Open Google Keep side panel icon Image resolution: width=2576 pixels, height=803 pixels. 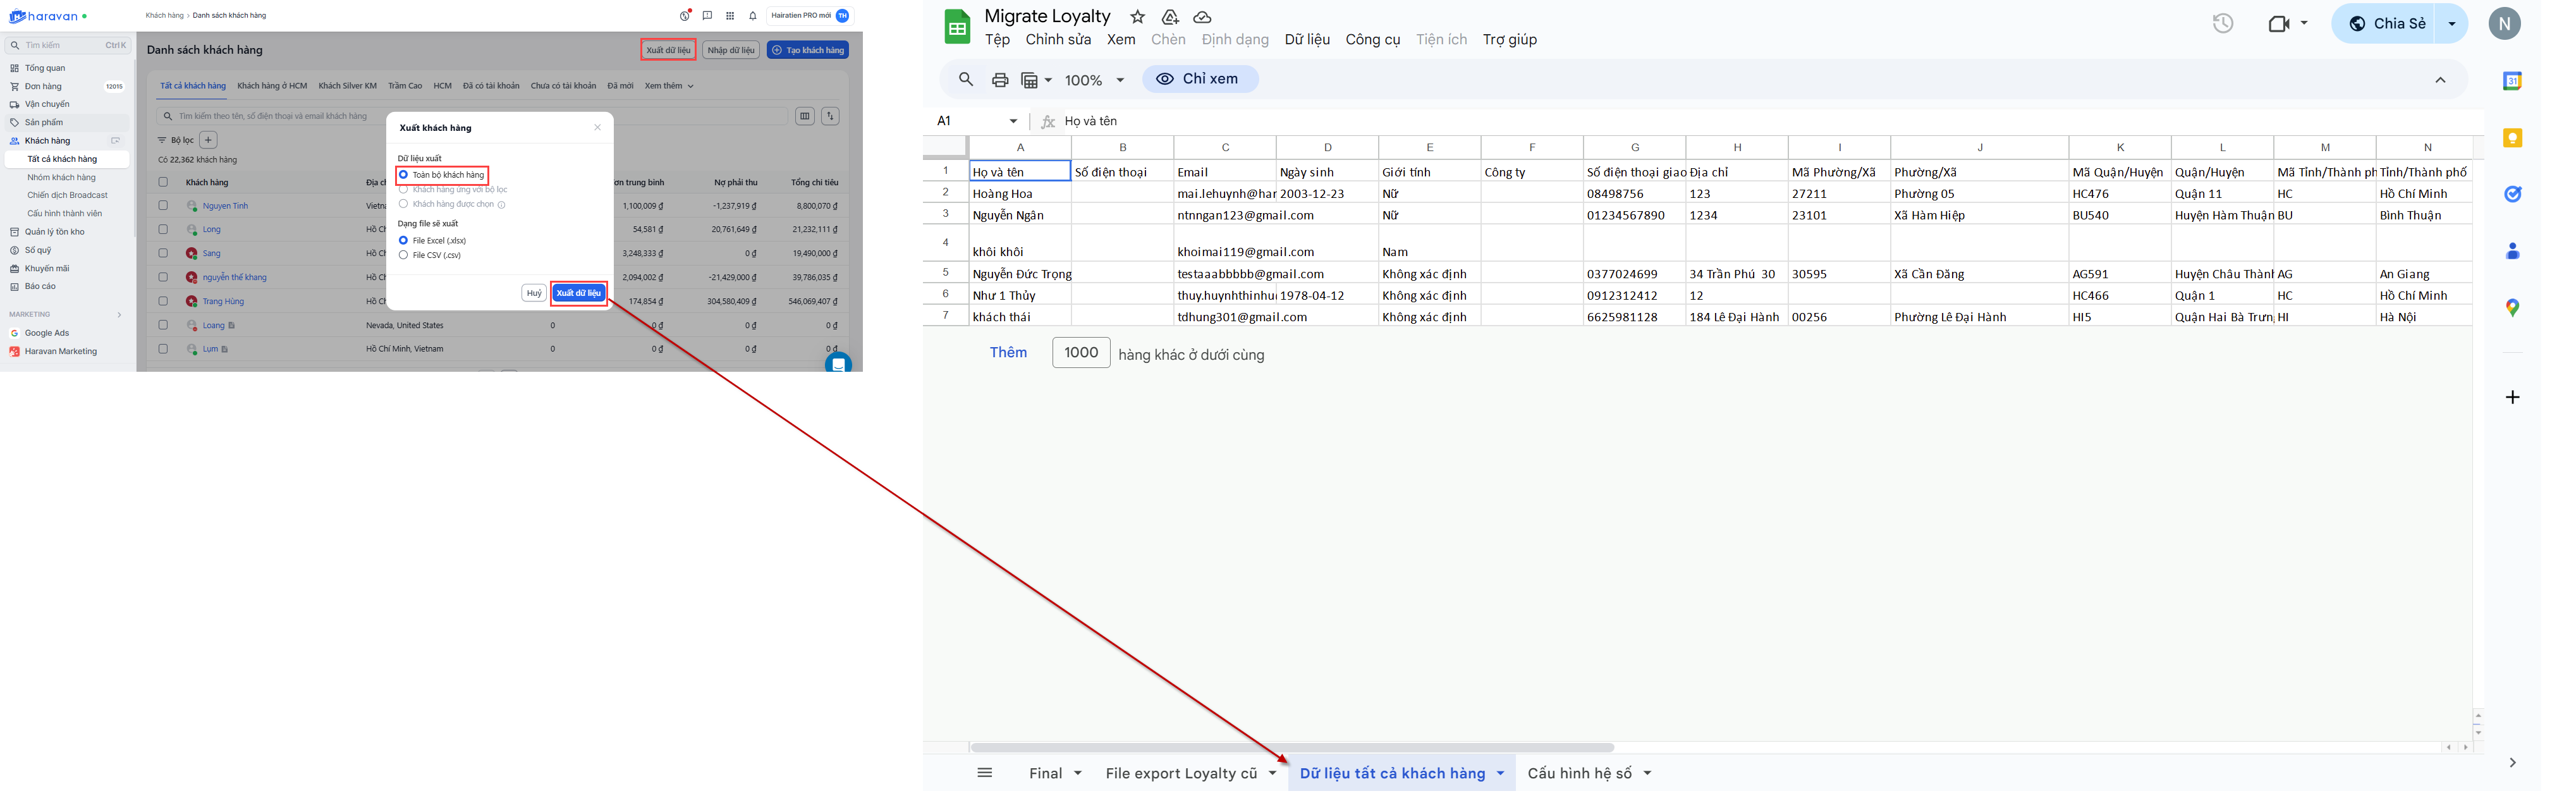(2512, 138)
